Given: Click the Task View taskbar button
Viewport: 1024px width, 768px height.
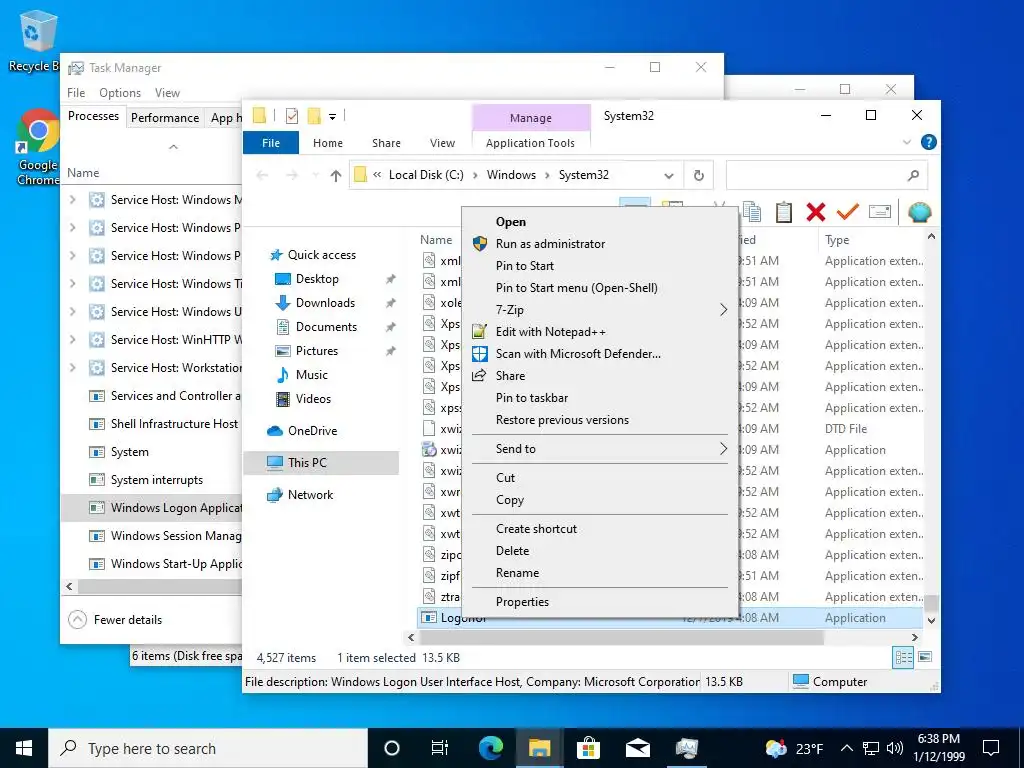Looking at the screenshot, I should (440, 748).
